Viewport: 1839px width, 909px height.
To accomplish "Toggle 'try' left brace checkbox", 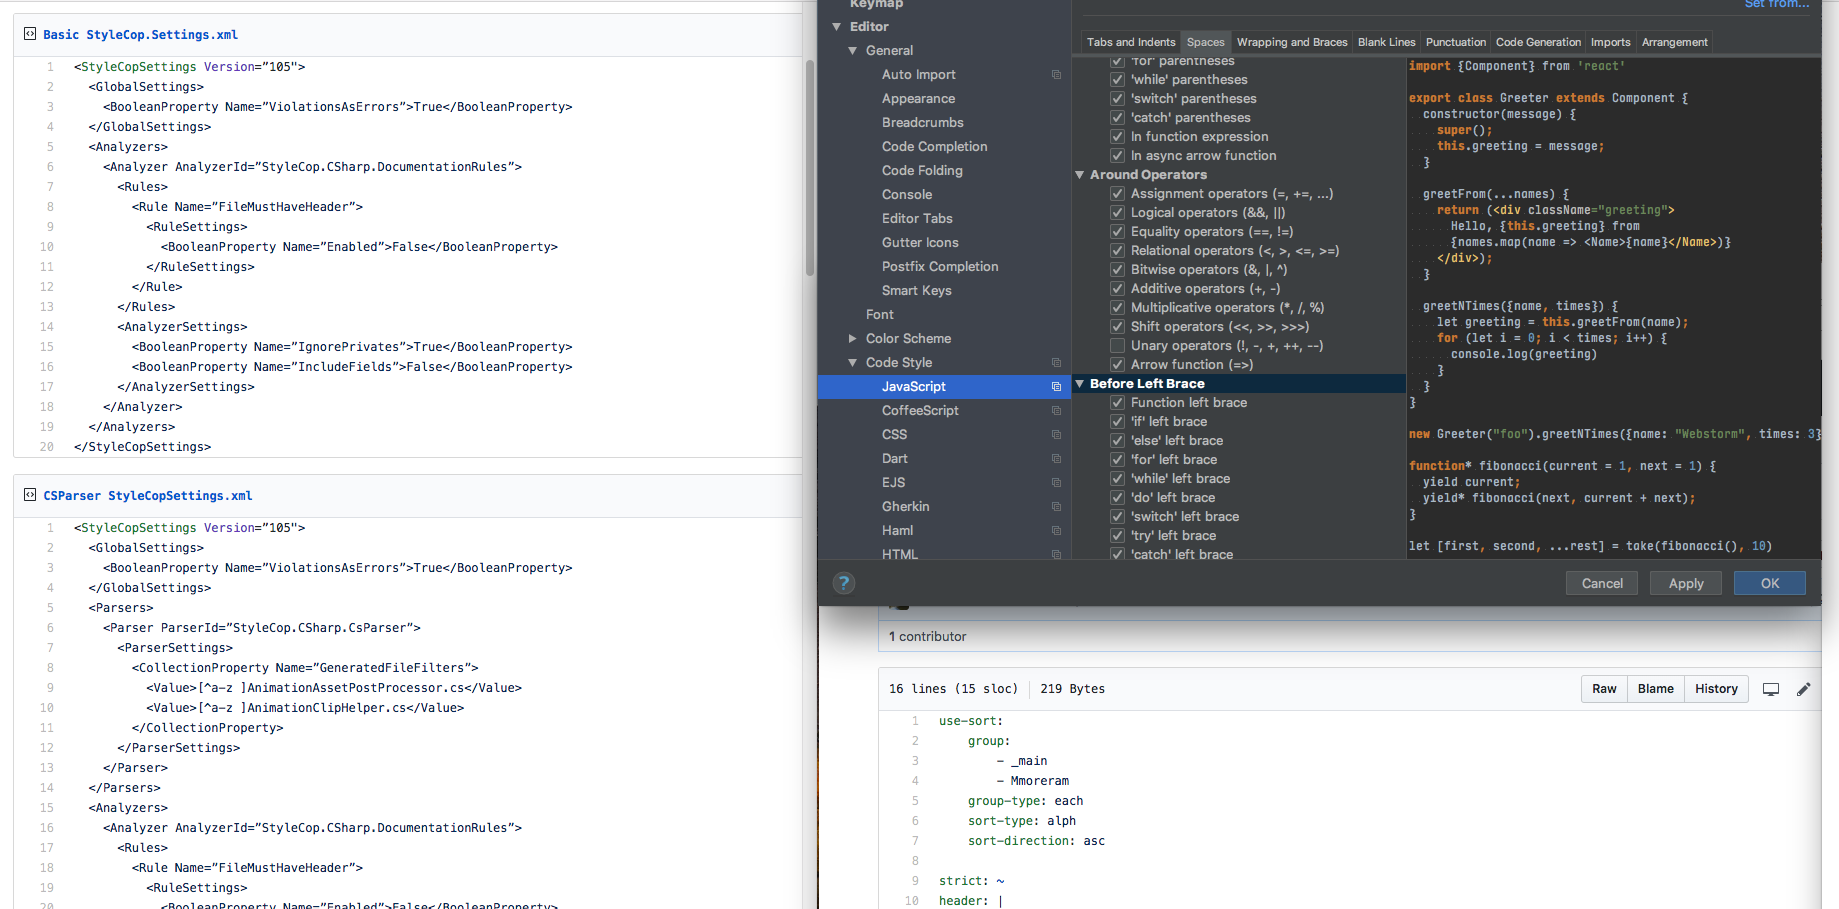I will coord(1118,536).
